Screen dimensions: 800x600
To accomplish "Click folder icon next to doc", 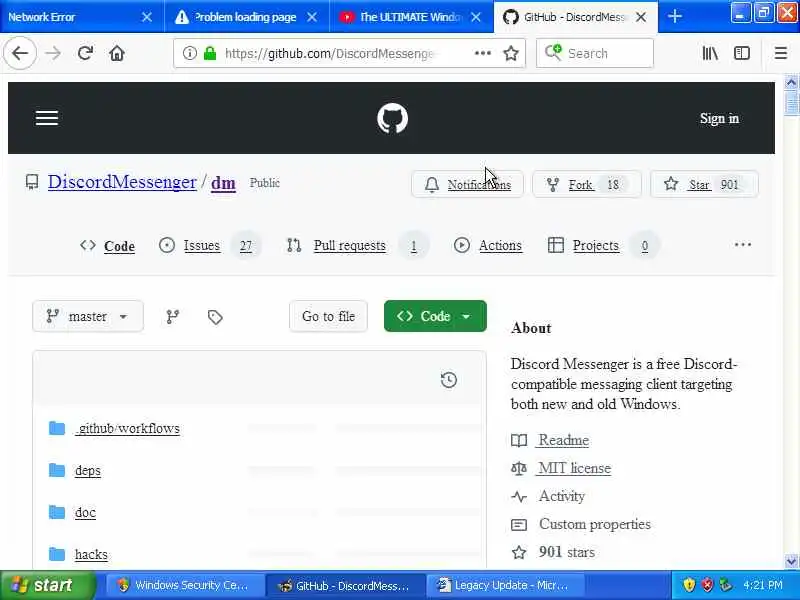I will coord(57,512).
